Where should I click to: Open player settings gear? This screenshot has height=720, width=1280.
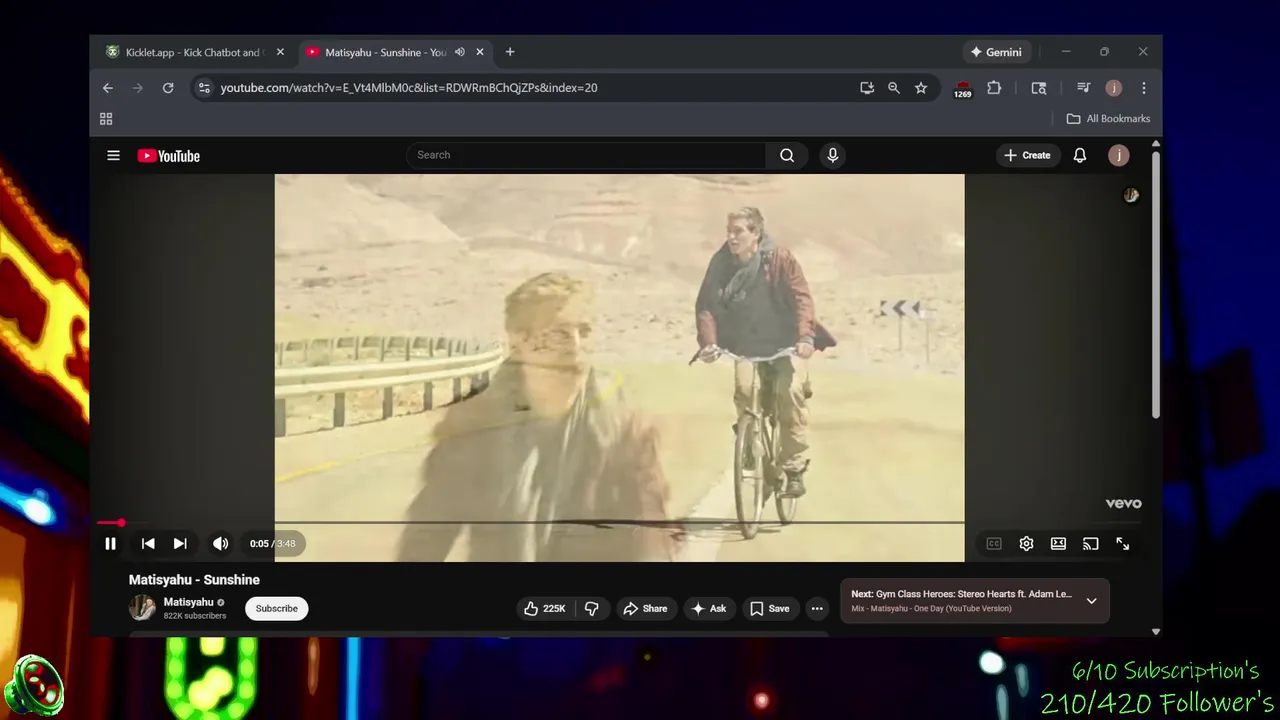[1026, 543]
